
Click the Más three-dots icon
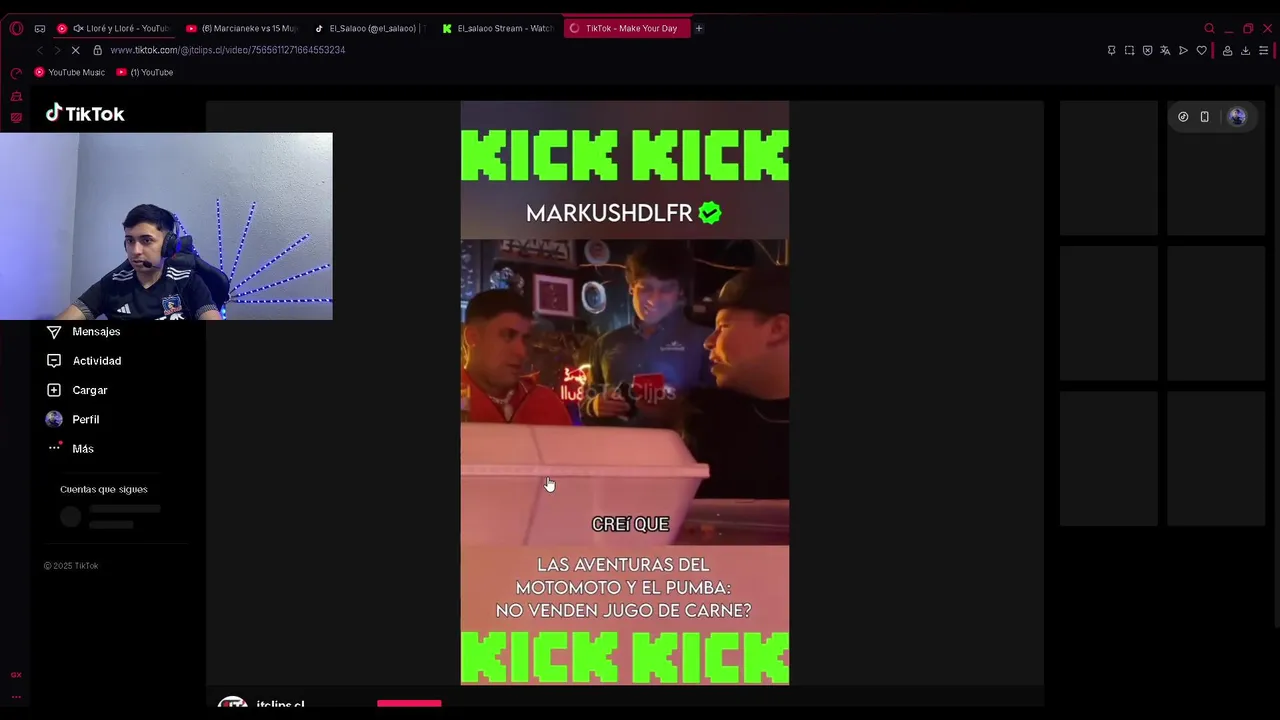[54, 448]
